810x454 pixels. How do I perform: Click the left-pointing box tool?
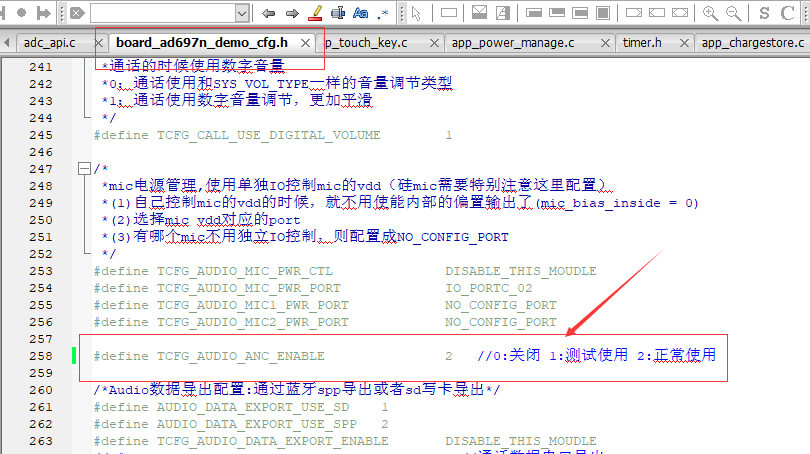(x=657, y=13)
